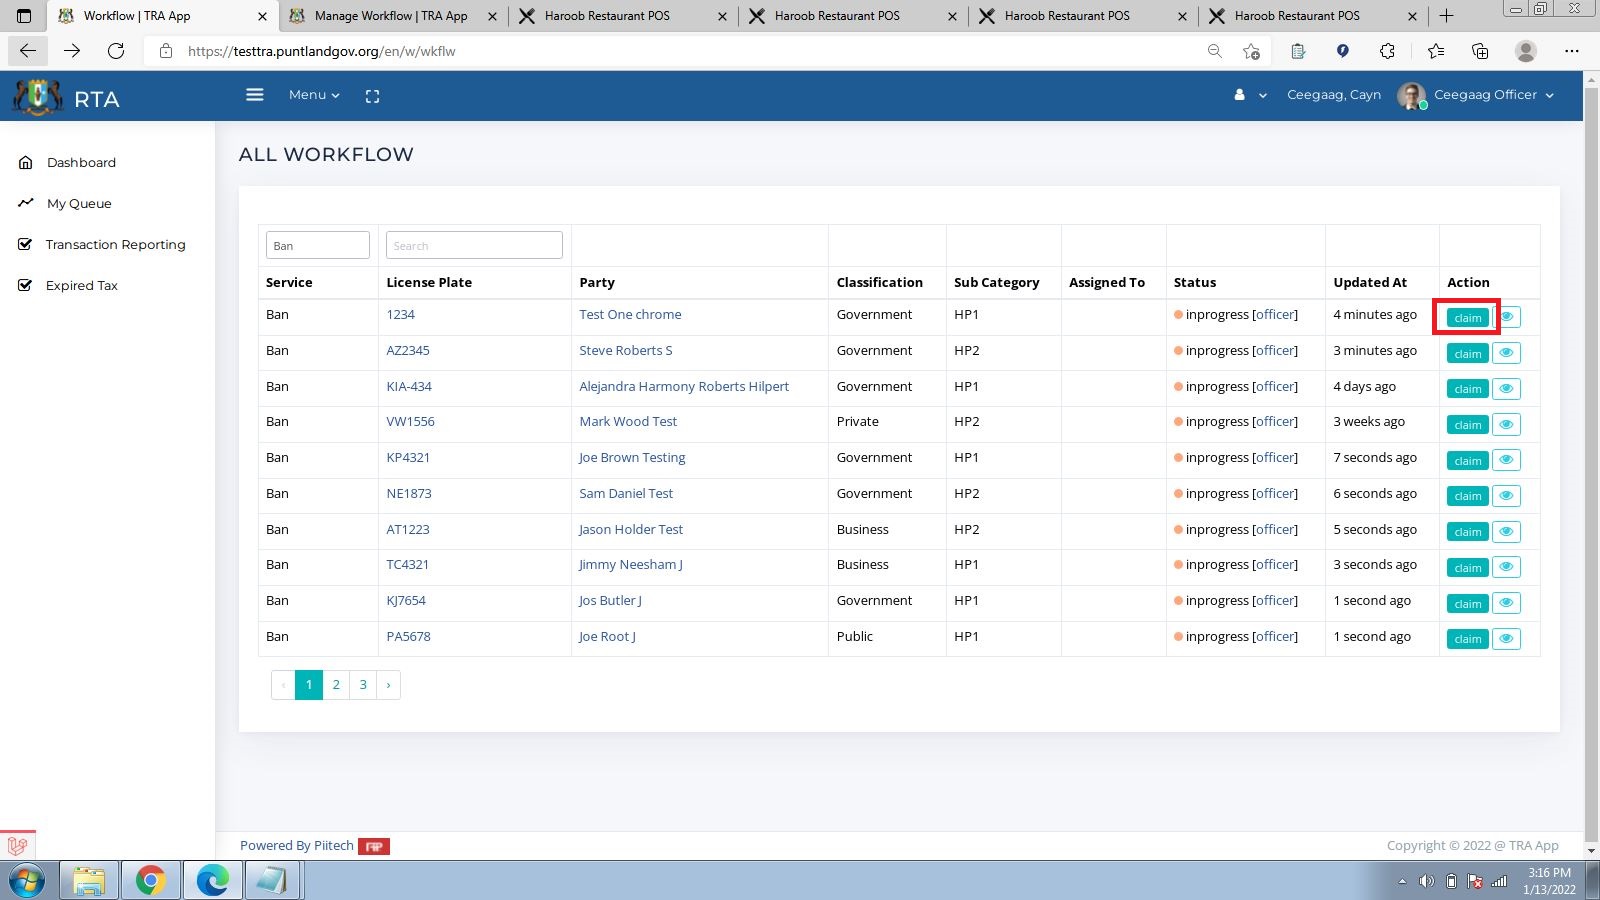Click the zoom magnifier icon in address bar

[1214, 51]
